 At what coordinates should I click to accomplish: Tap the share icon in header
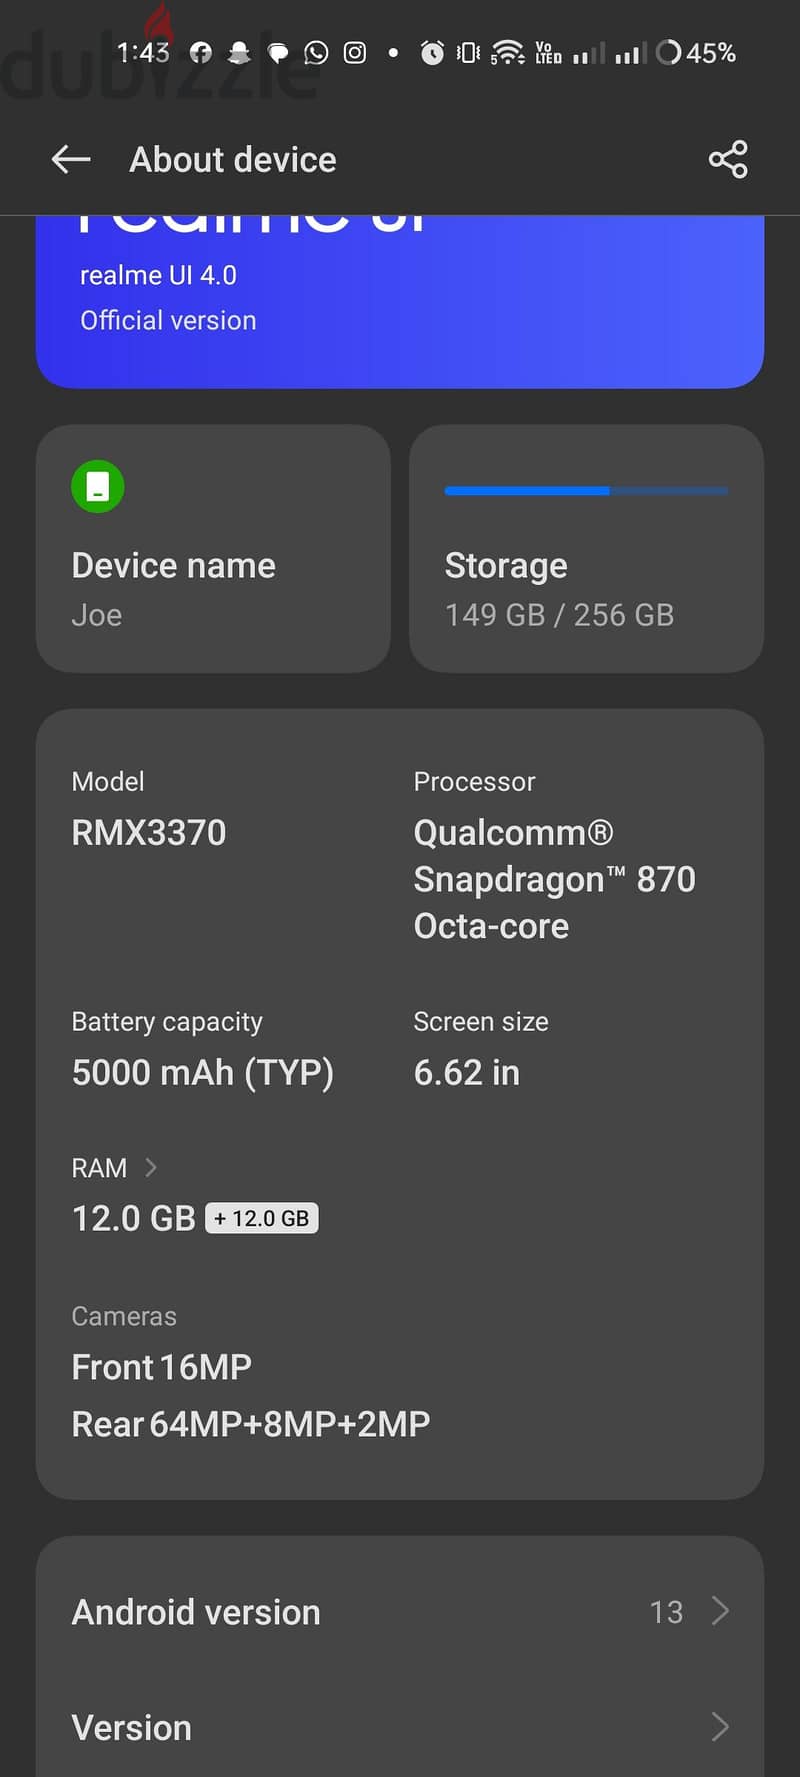(728, 159)
